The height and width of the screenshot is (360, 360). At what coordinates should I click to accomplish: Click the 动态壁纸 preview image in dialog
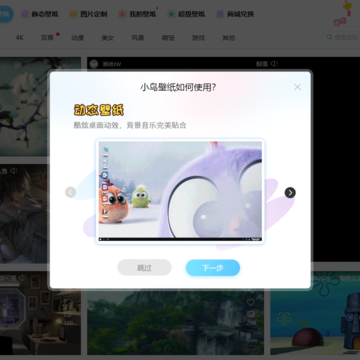point(180,191)
